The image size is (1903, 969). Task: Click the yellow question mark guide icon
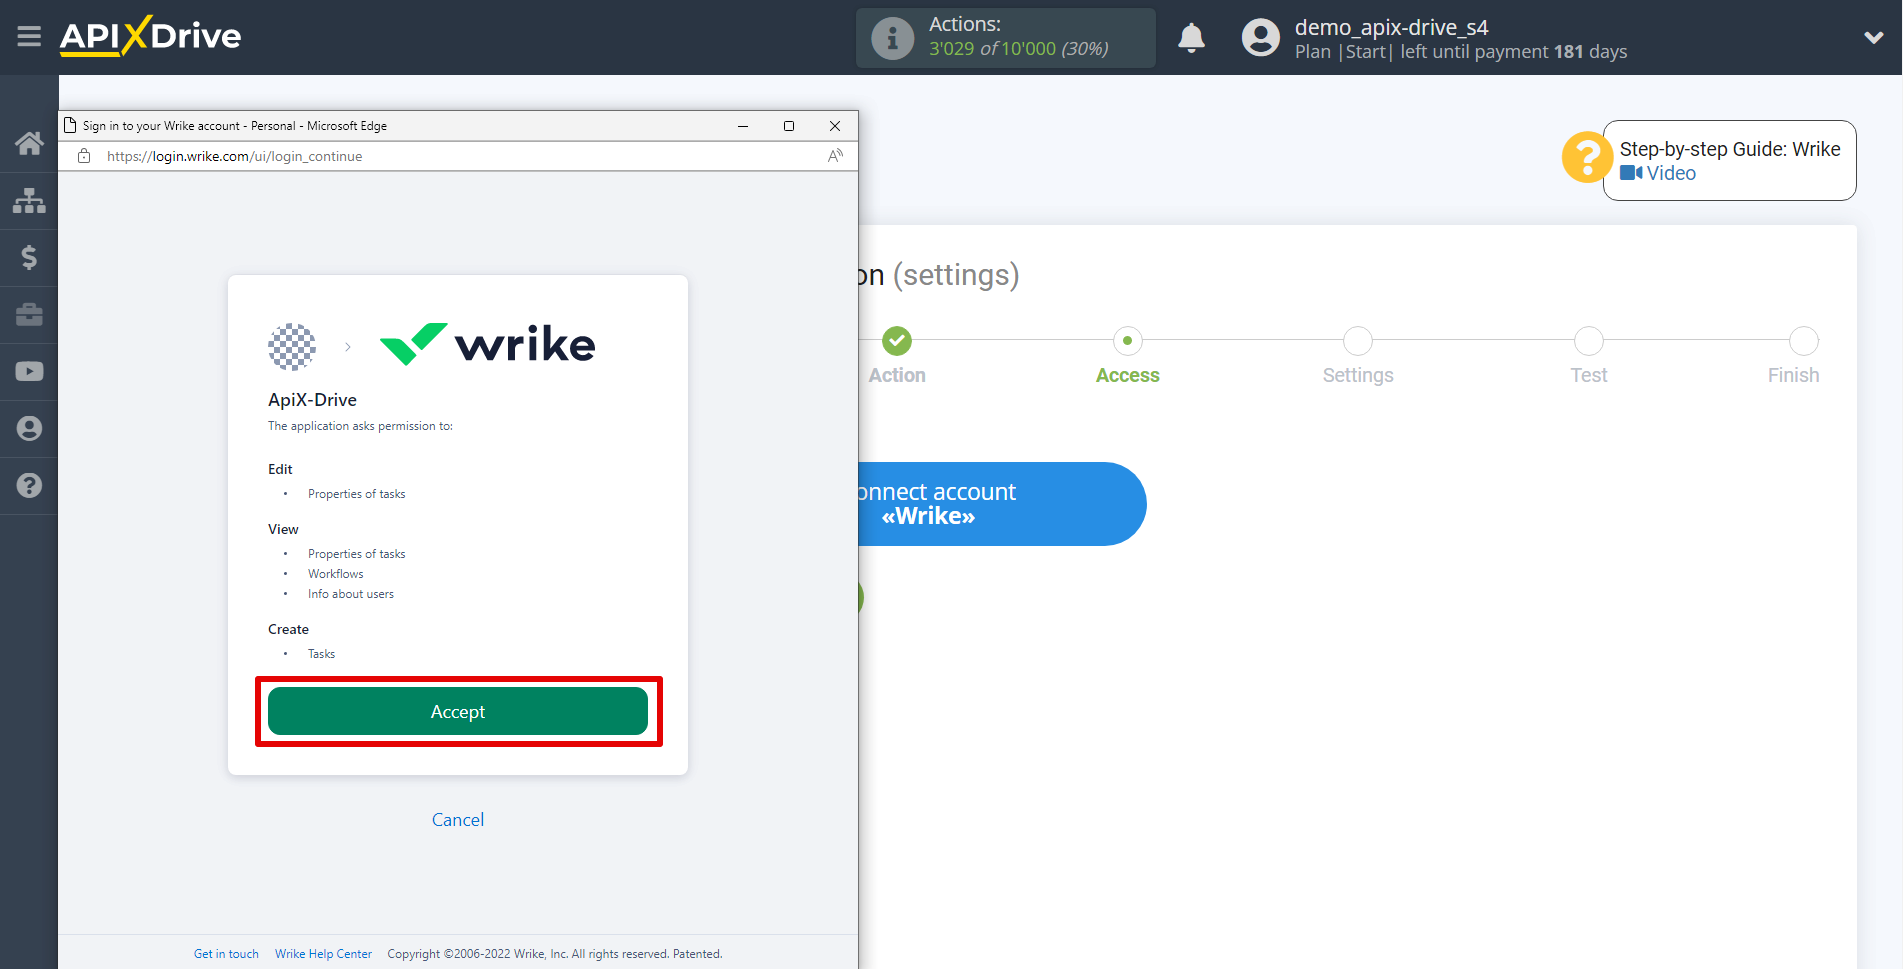(1586, 157)
